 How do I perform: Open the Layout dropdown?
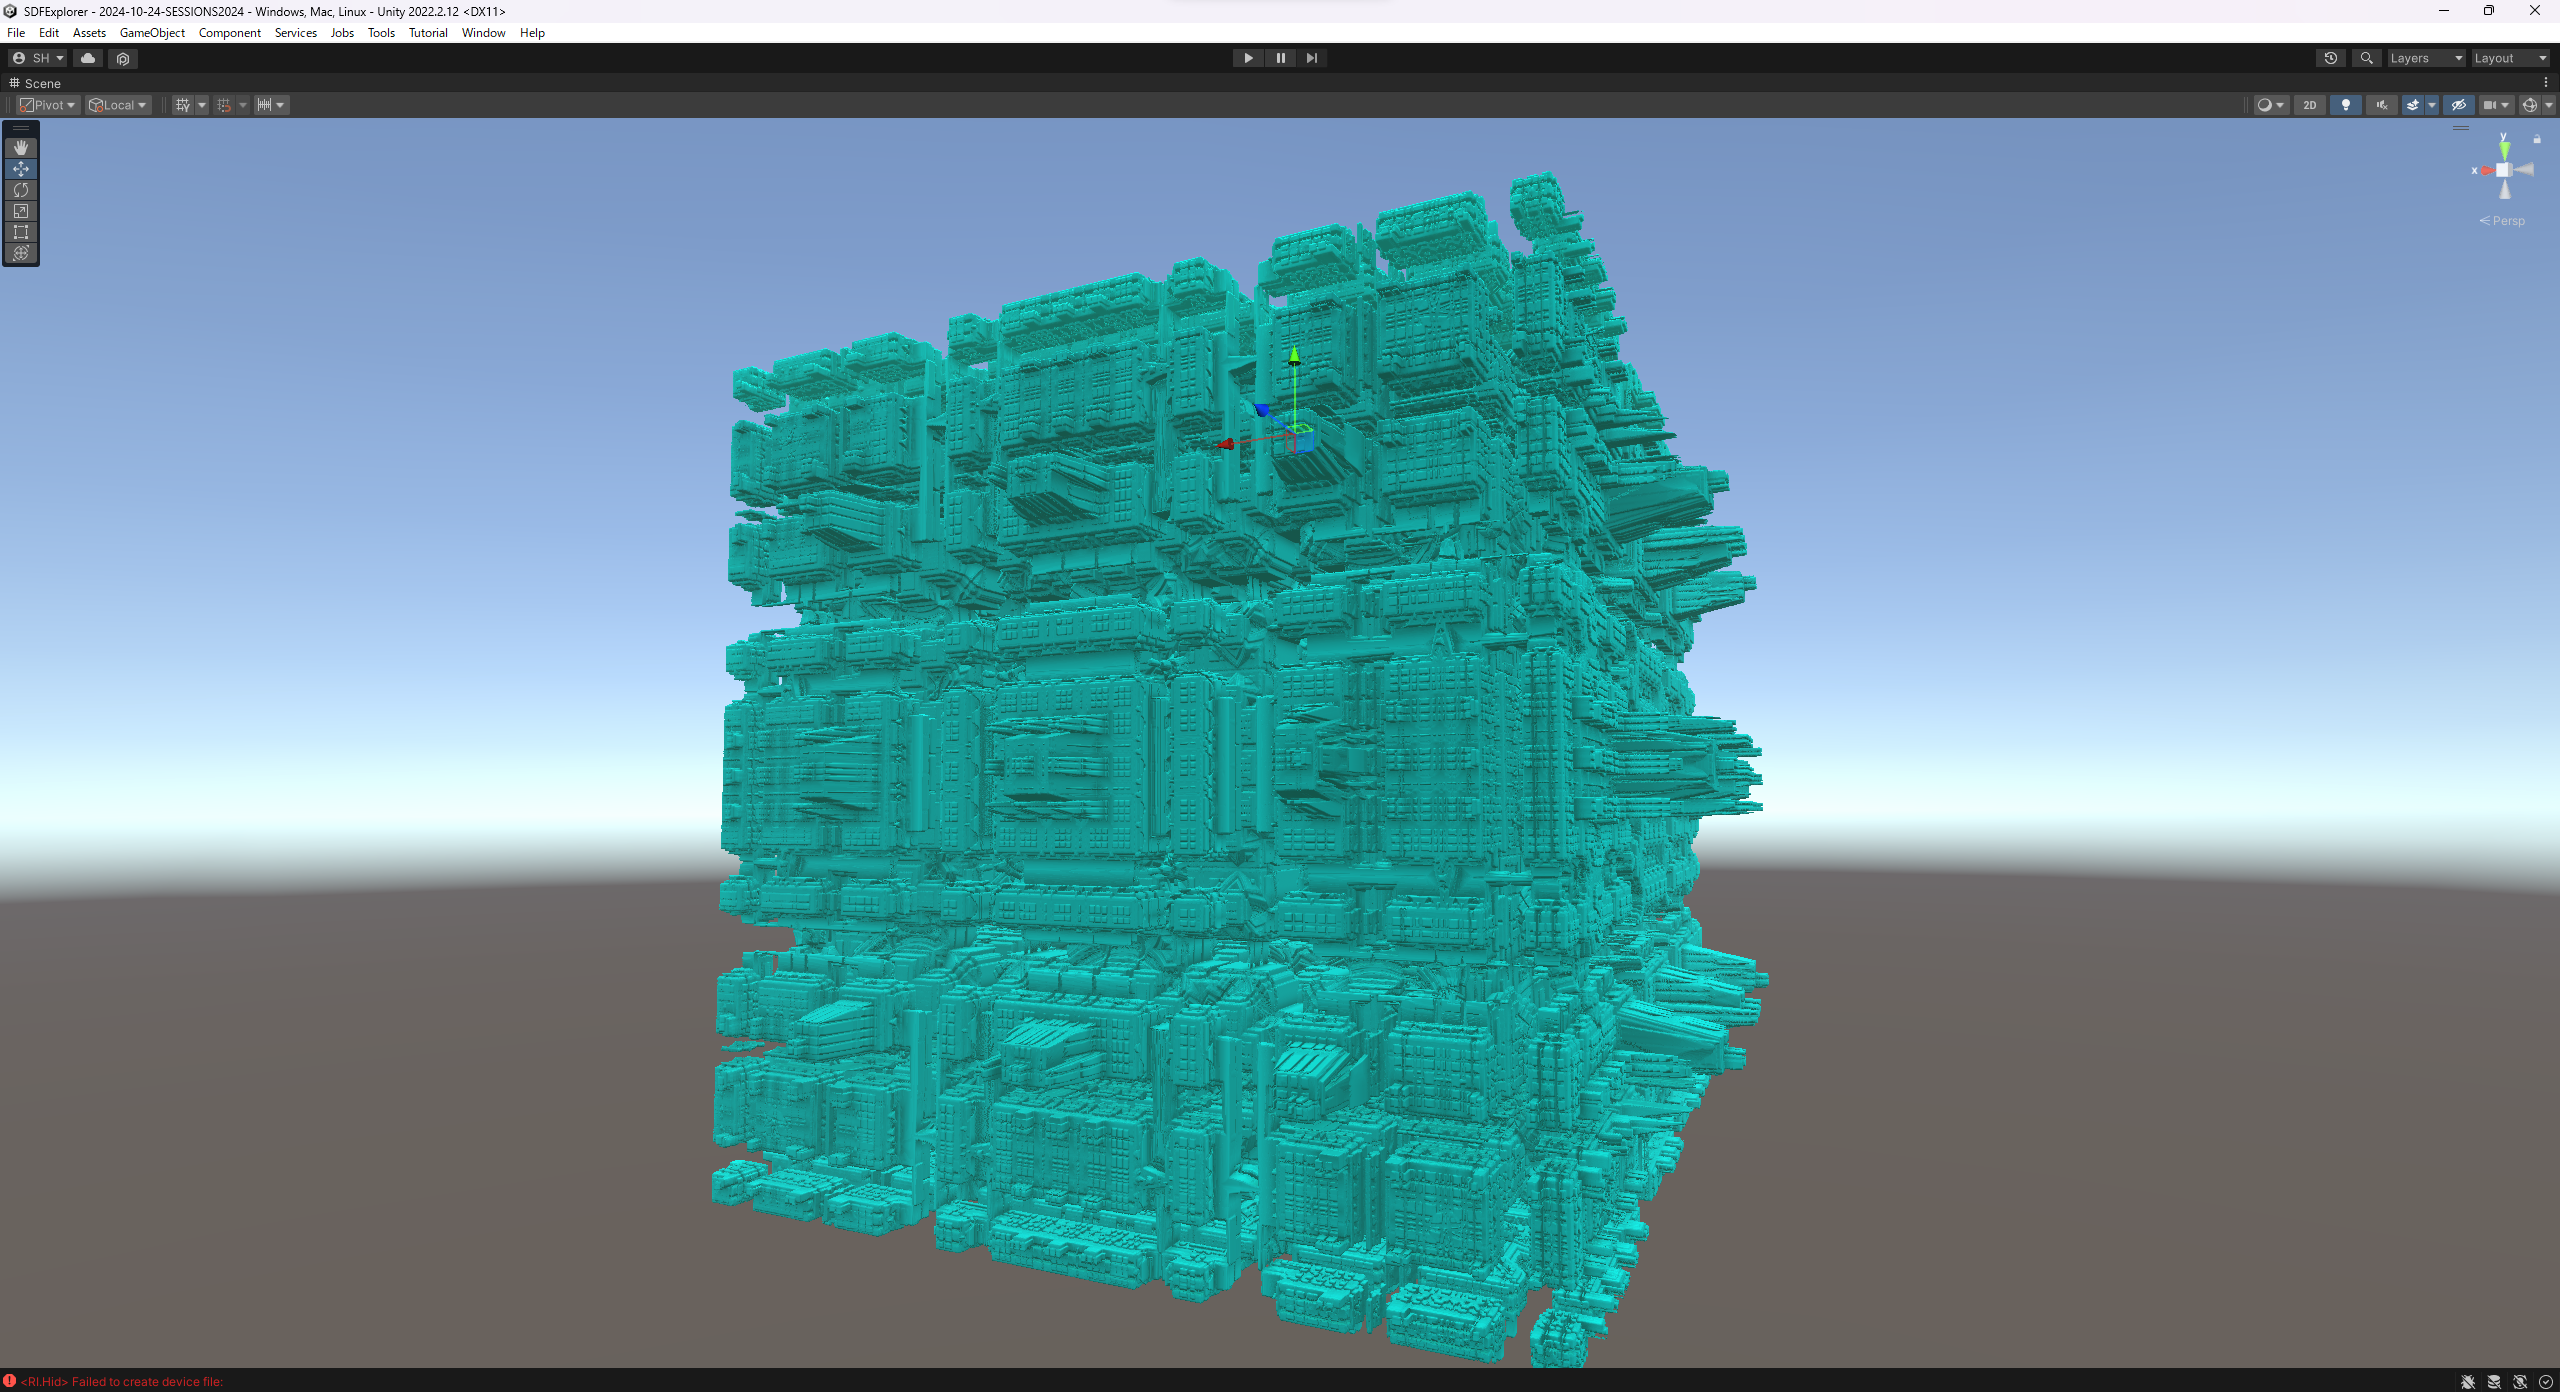tap(2509, 58)
